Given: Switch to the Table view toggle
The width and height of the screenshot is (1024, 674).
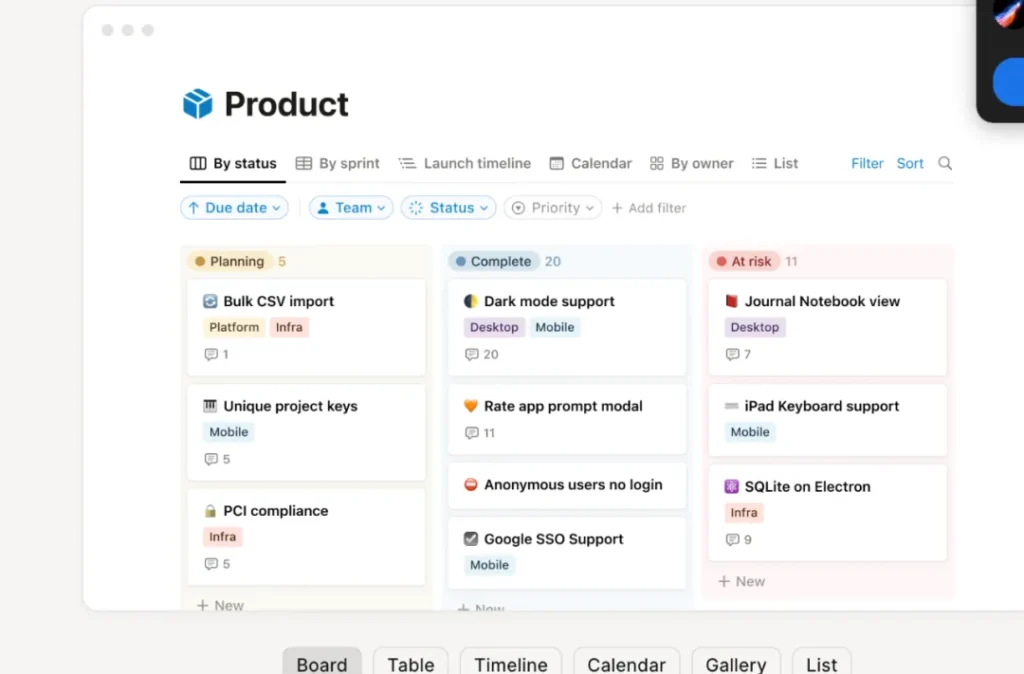Looking at the screenshot, I should pos(411,662).
